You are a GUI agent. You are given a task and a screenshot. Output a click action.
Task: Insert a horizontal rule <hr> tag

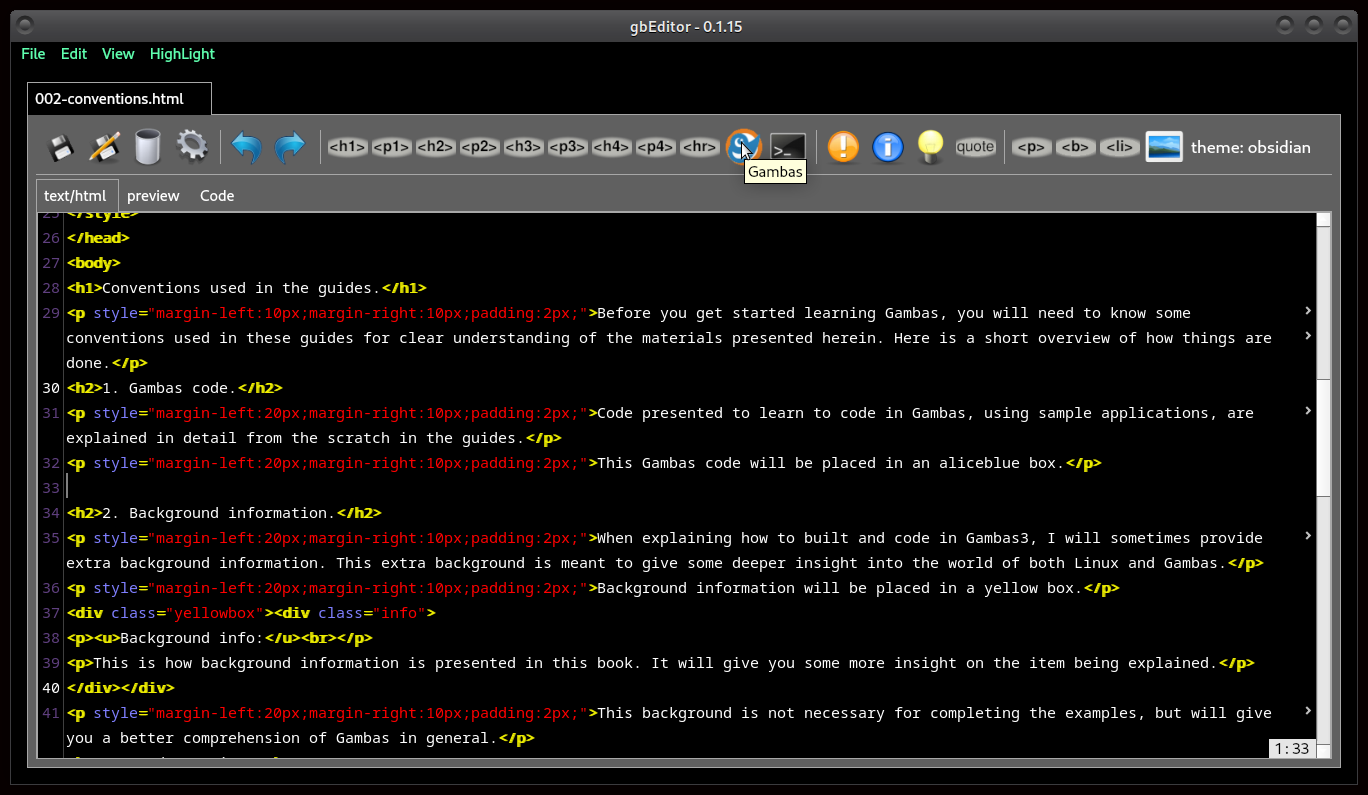(x=699, y=147)
